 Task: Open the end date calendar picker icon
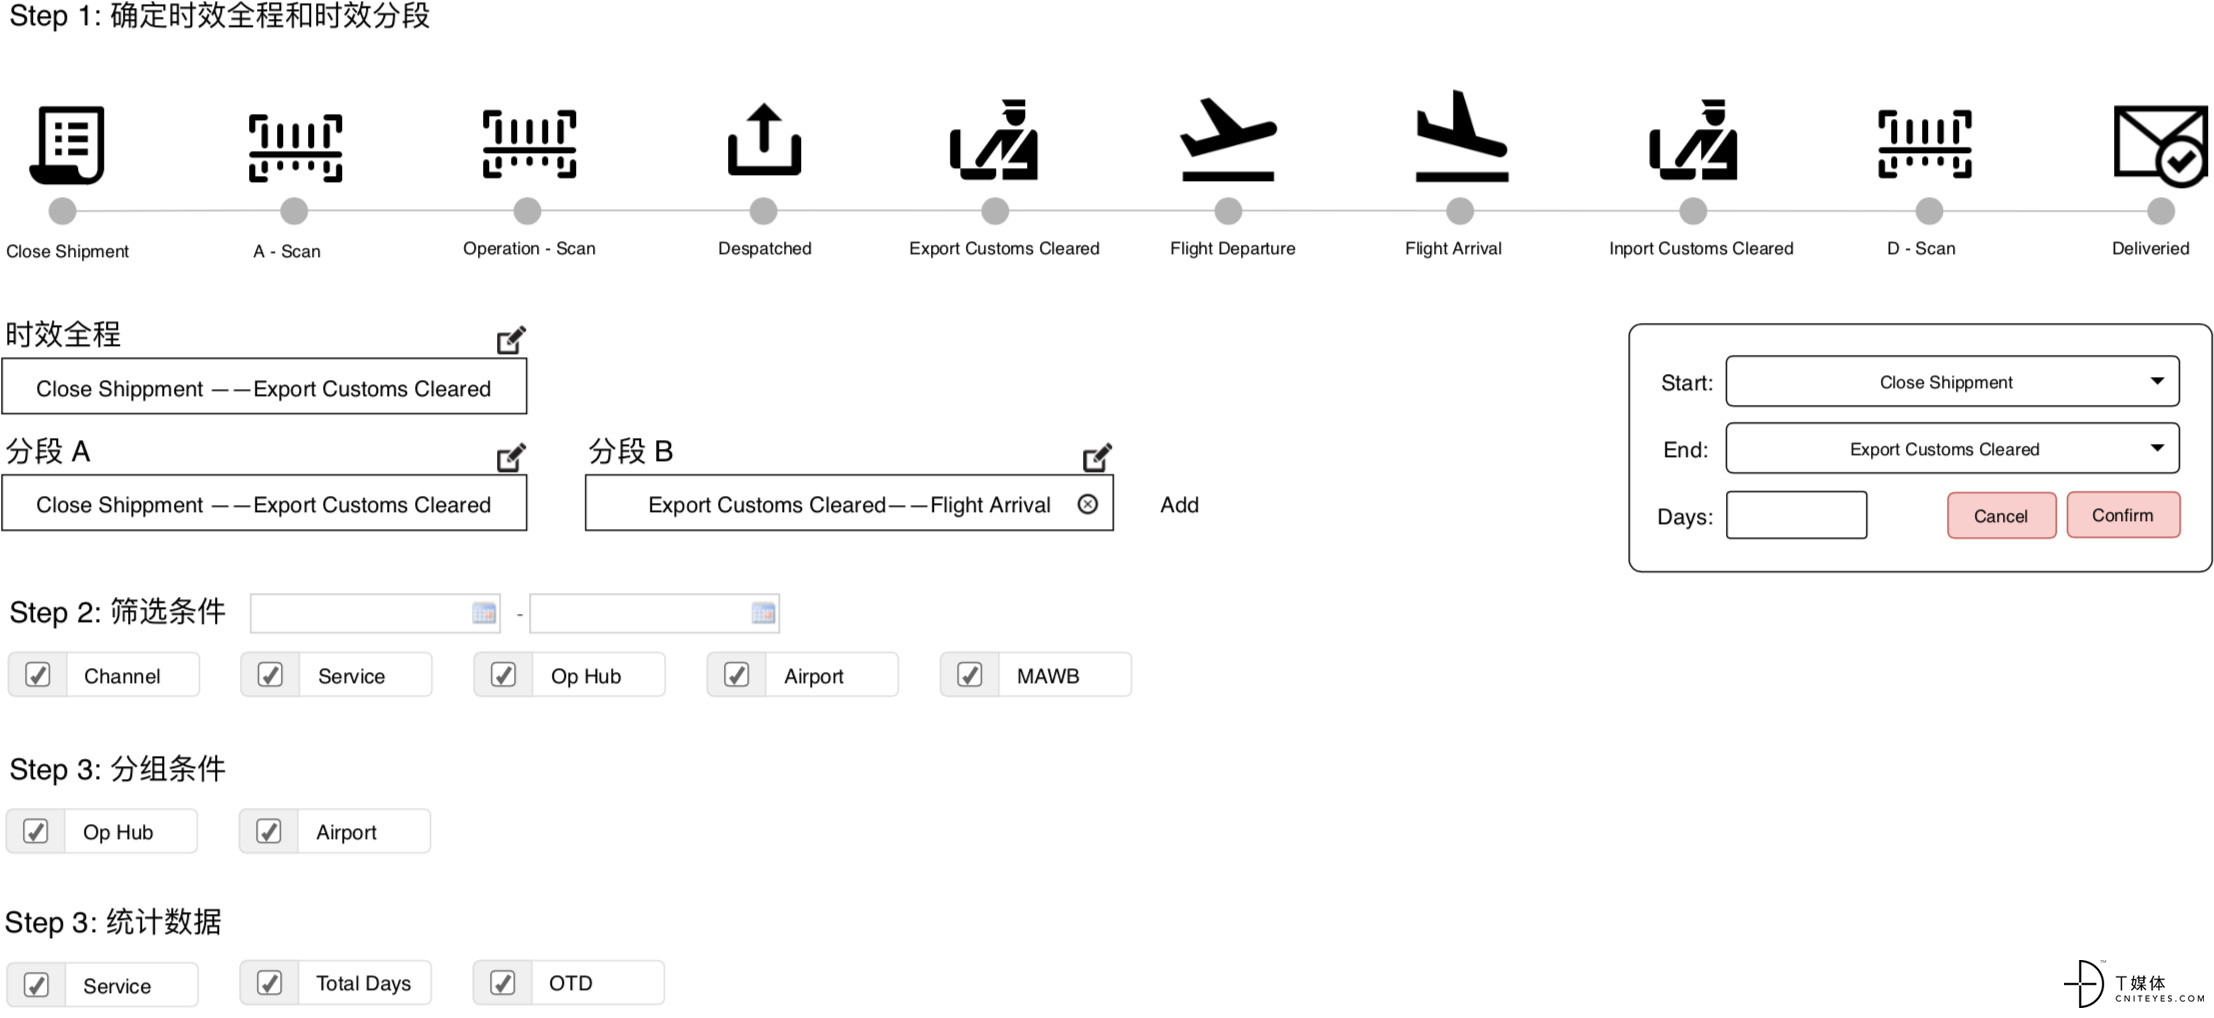pyautogui.click(x=763, y=613)
